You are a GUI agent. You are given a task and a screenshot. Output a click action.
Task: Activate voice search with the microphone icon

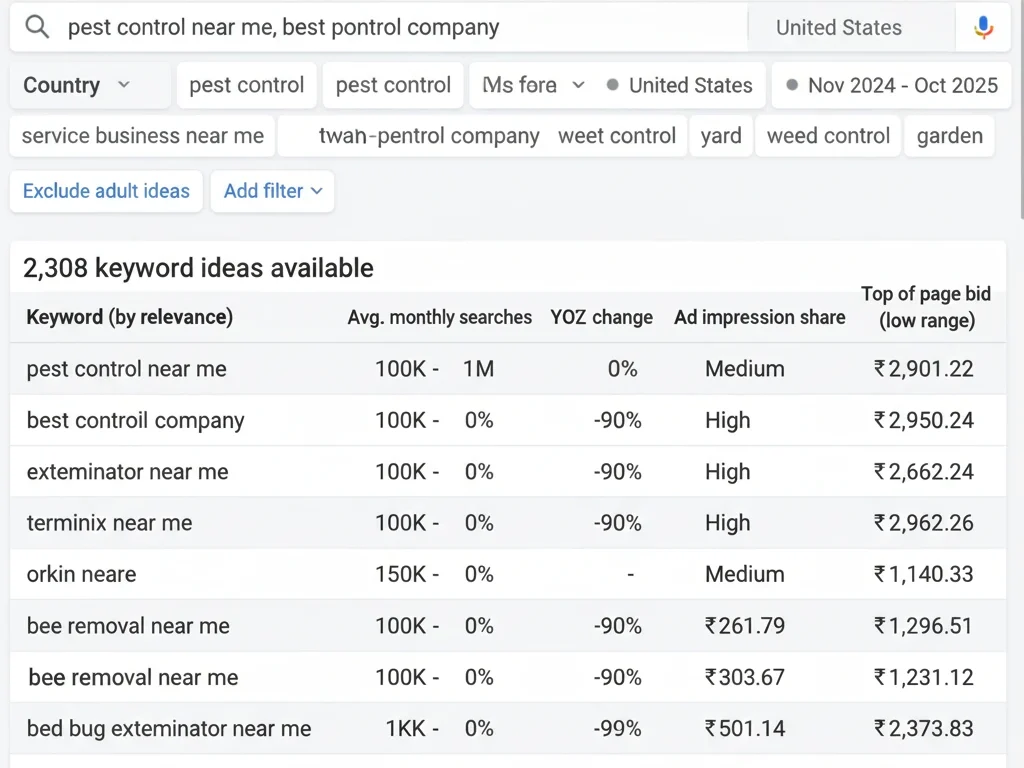[985, 27]
